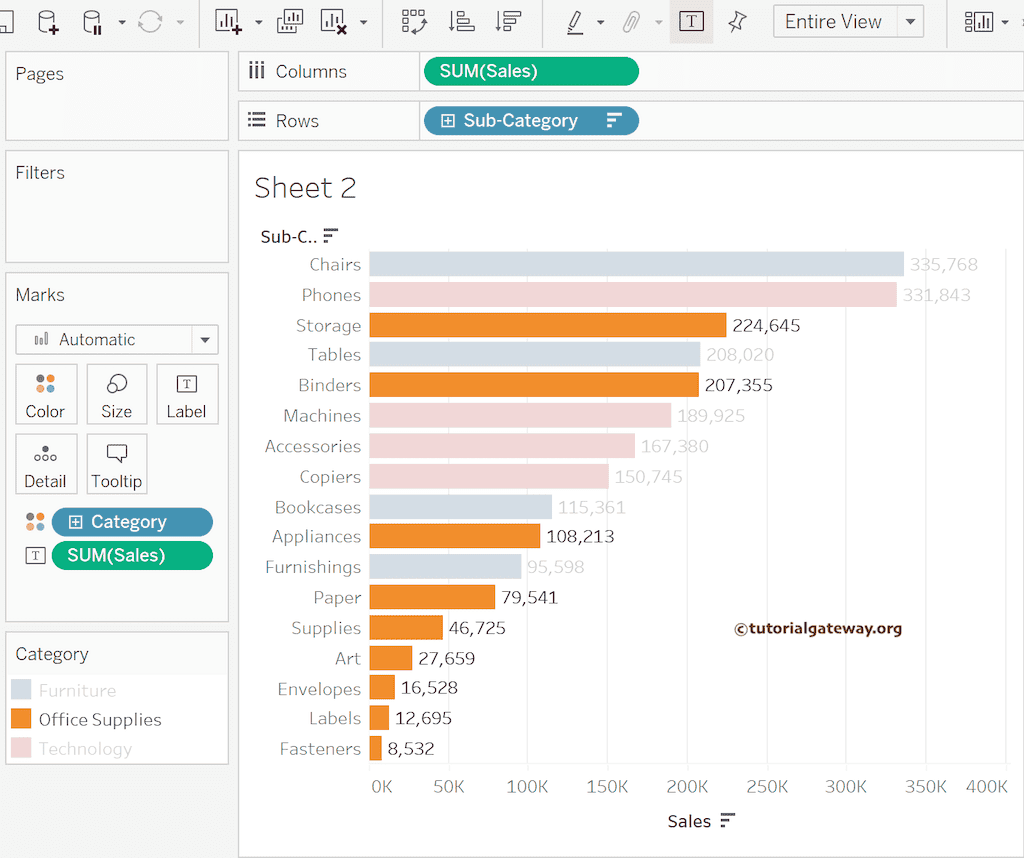The image size is (1024, 858).
Task: Click the Highlight pen icon
Action: 575,22
